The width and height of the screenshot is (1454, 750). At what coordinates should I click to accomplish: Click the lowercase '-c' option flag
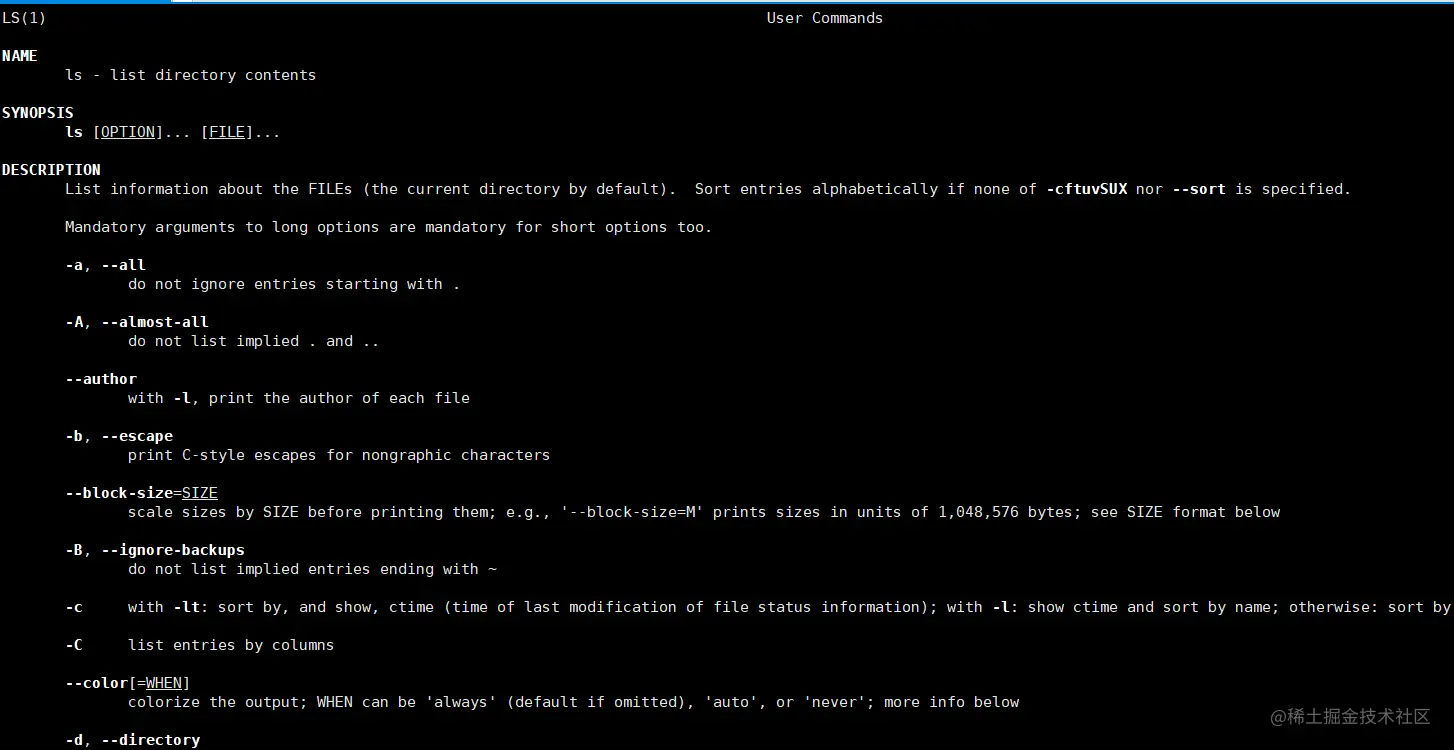point(74,607)
